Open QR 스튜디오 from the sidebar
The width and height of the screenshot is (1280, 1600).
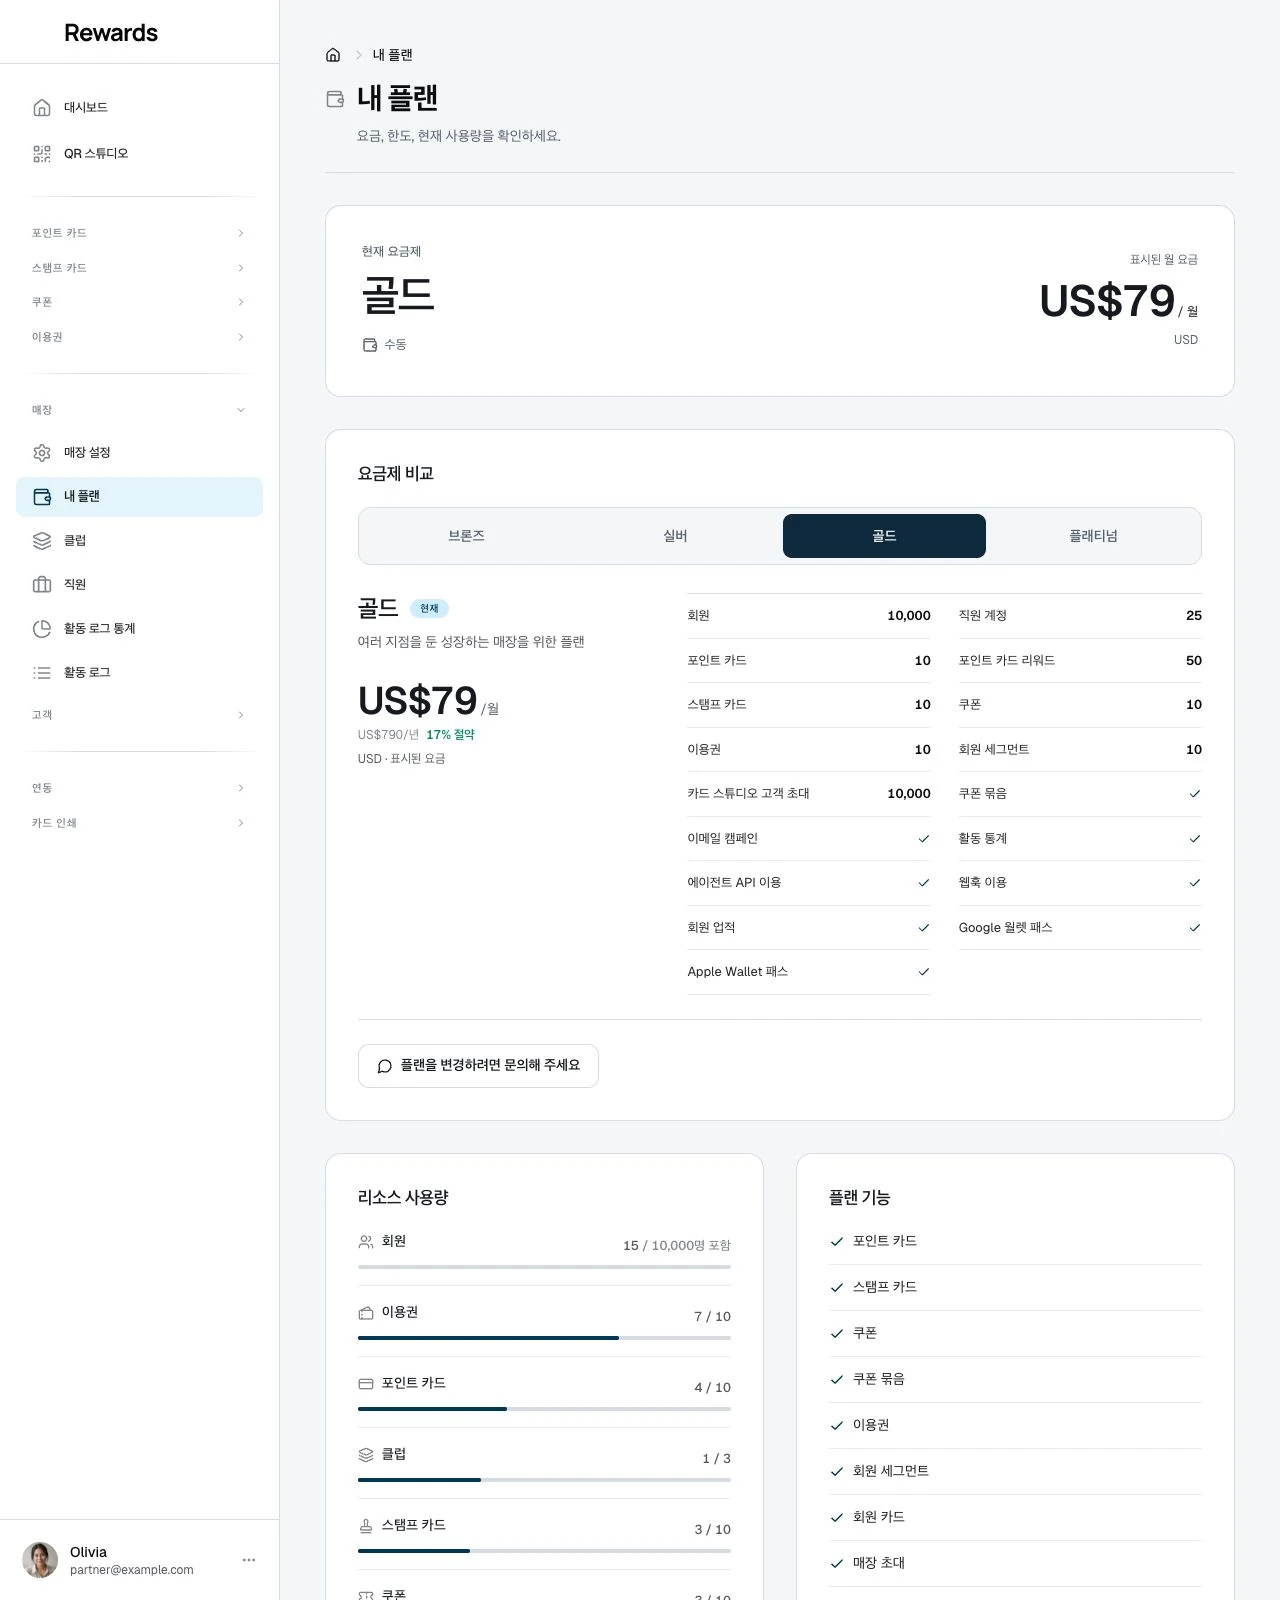tap(139, 153)
